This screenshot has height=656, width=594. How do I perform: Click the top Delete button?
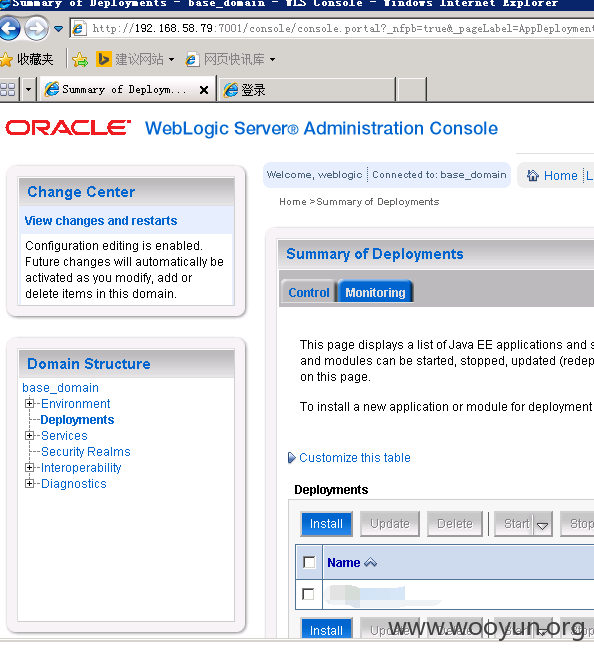coord(455,523)
